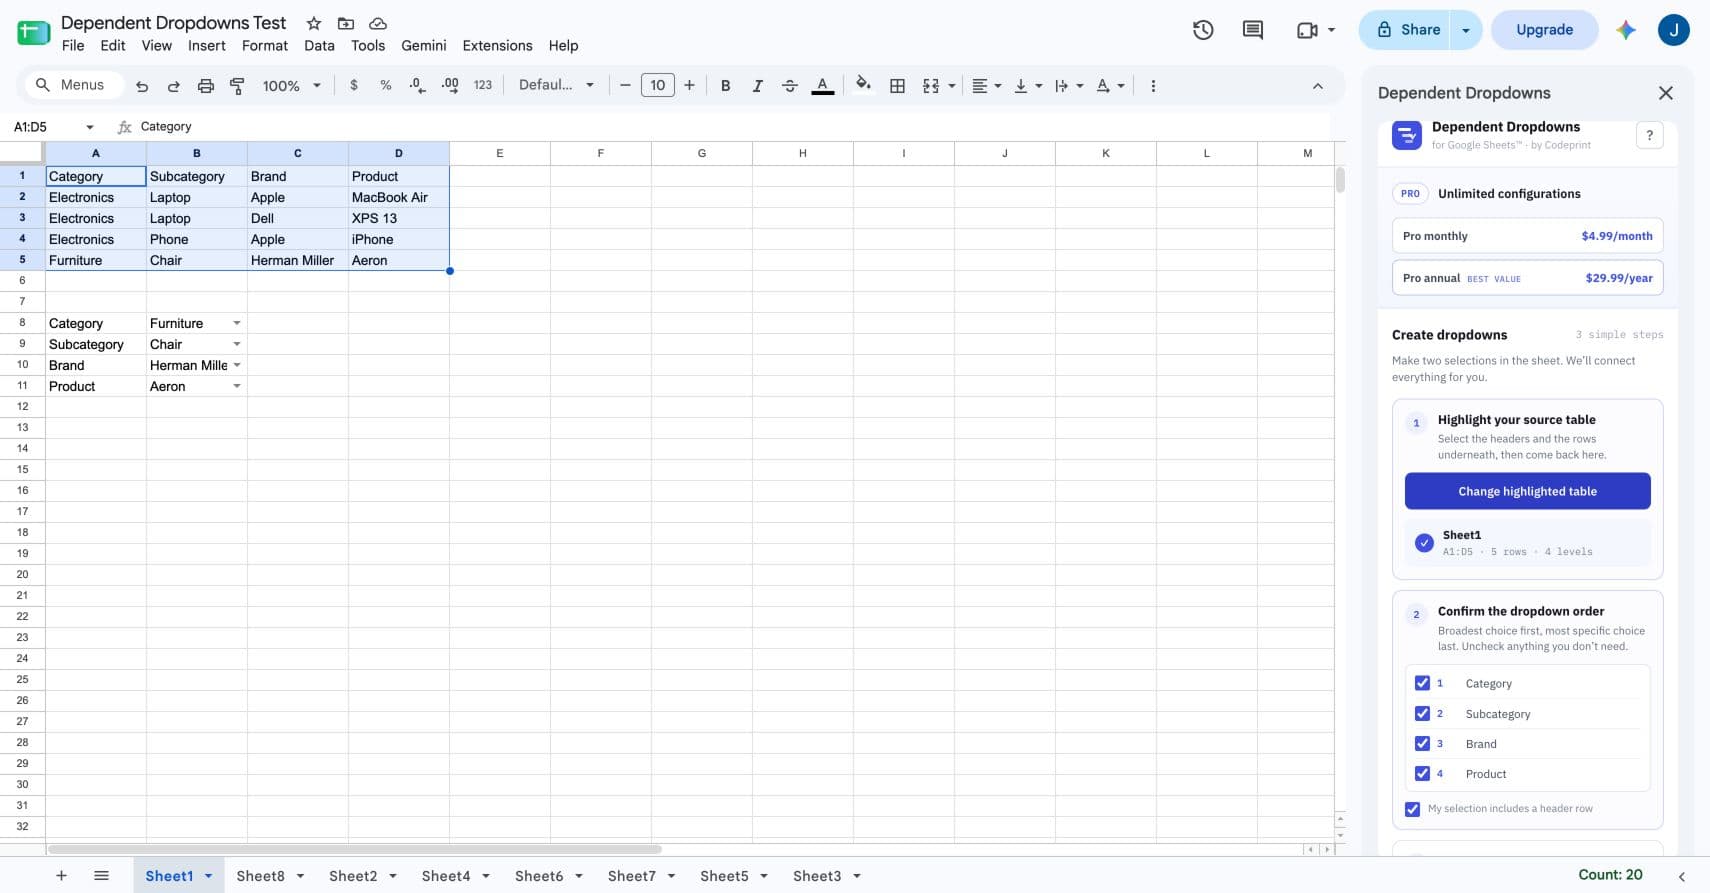Viewport: 1710px width, 893px height.
Task: Click the Change highlighted table button
Action: [1527, 491]
